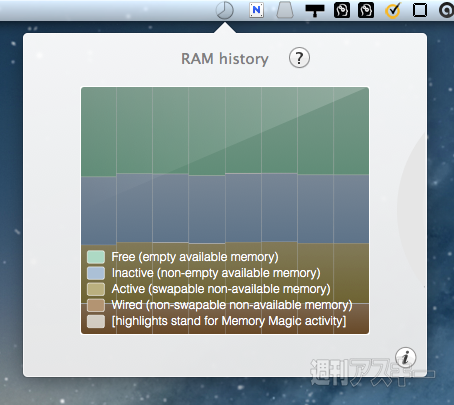Click the black T-shaped menu bar icon

click(315, 10)
